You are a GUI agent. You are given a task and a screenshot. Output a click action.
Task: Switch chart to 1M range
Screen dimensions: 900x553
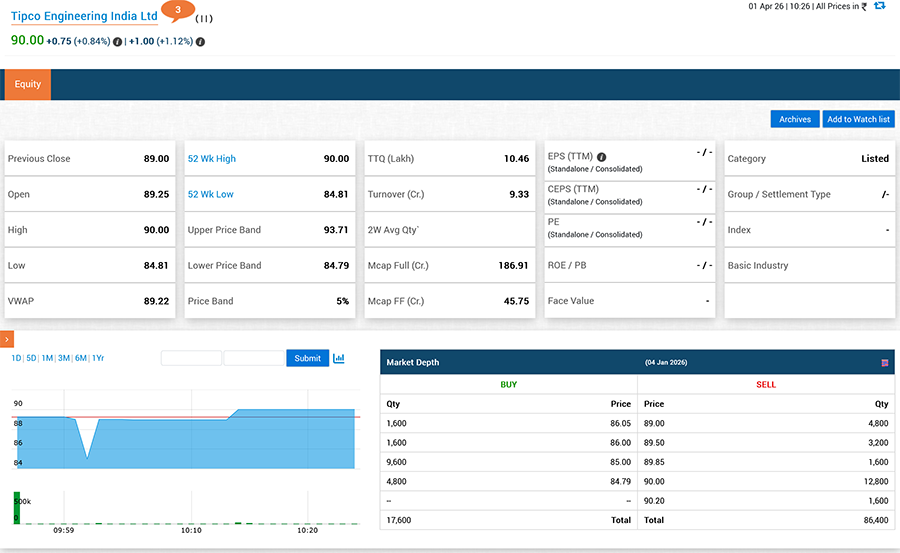47,358
